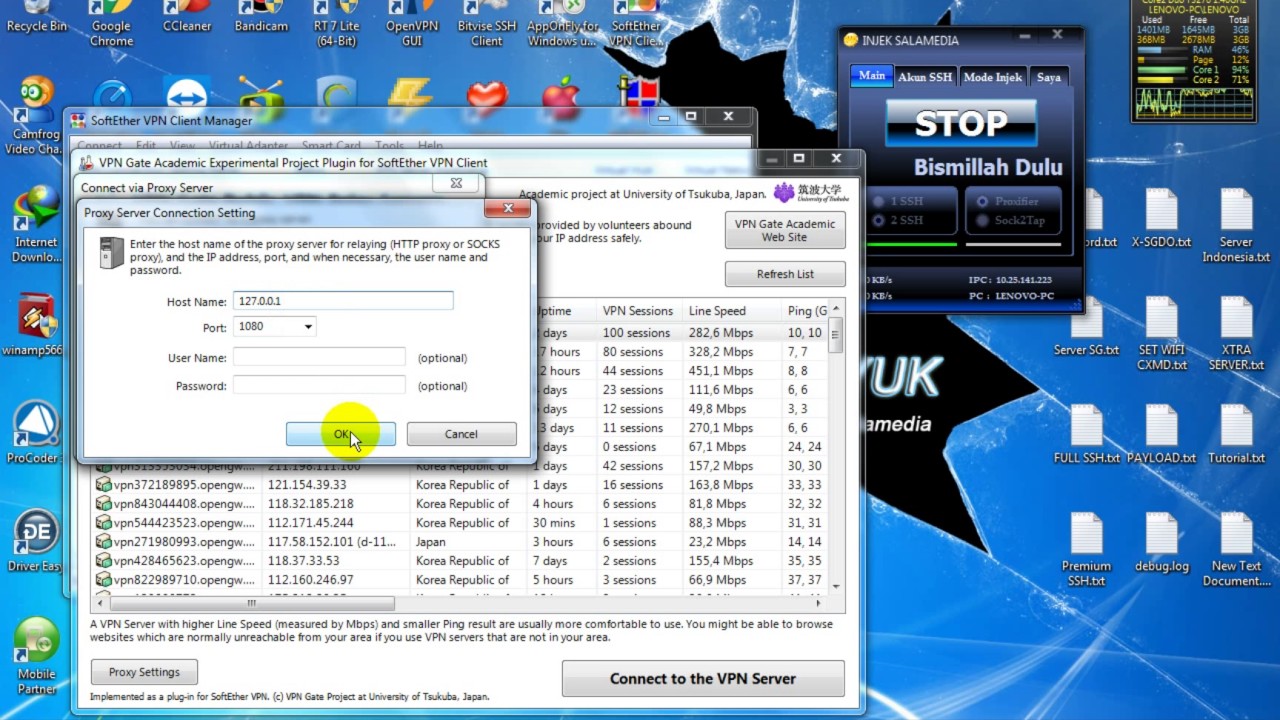Viewport: 1280px width, 720px height.
Task: Click the red apple desktop icon
Action: tap(561, 96)
